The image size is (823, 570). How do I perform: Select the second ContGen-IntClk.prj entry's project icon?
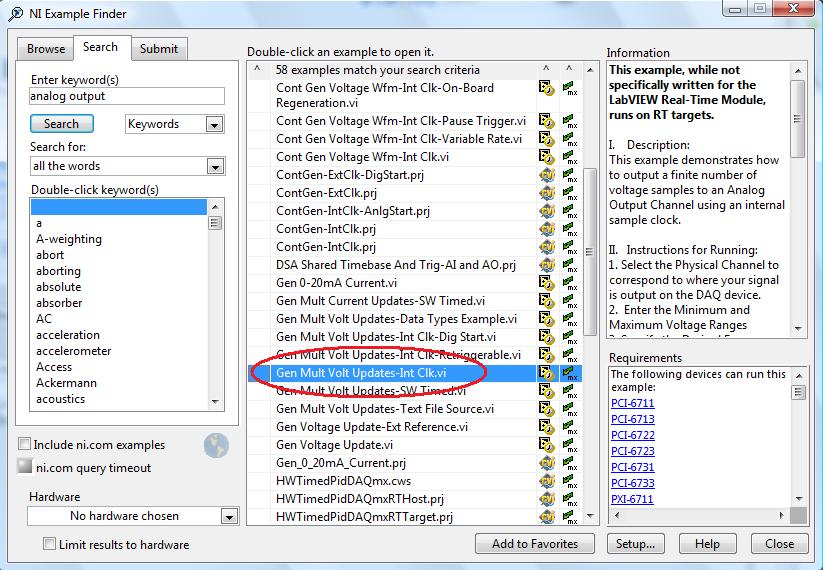(546, 247)
